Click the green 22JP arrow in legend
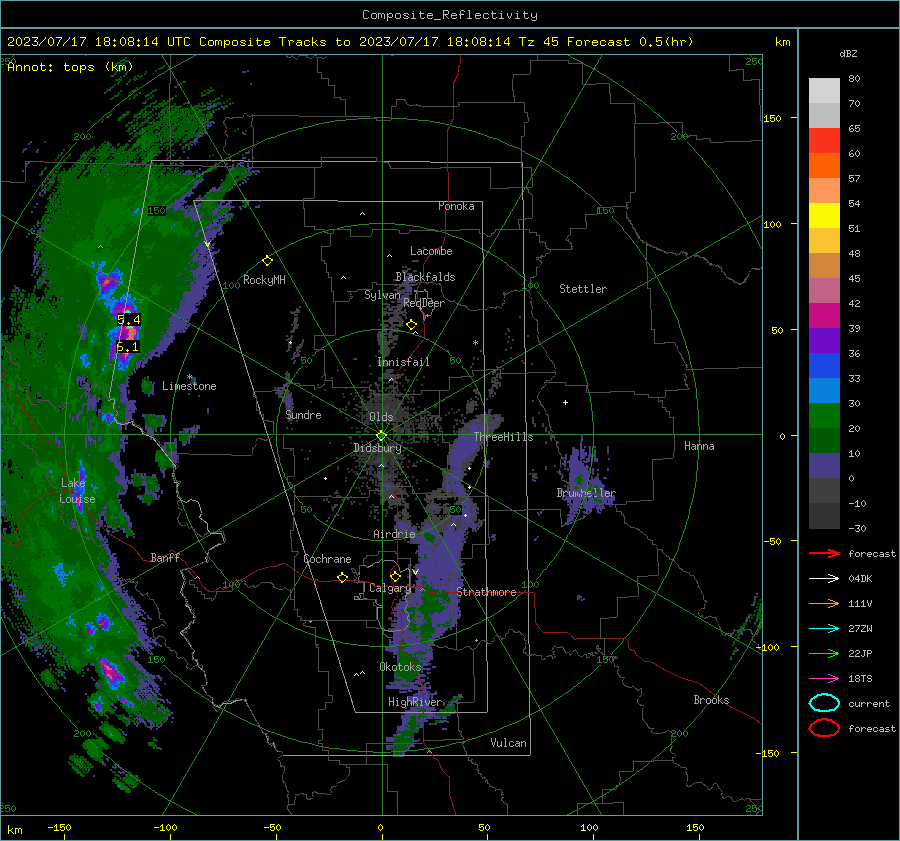The height and width of the screenshot is (841, 900). coord(824,653)
